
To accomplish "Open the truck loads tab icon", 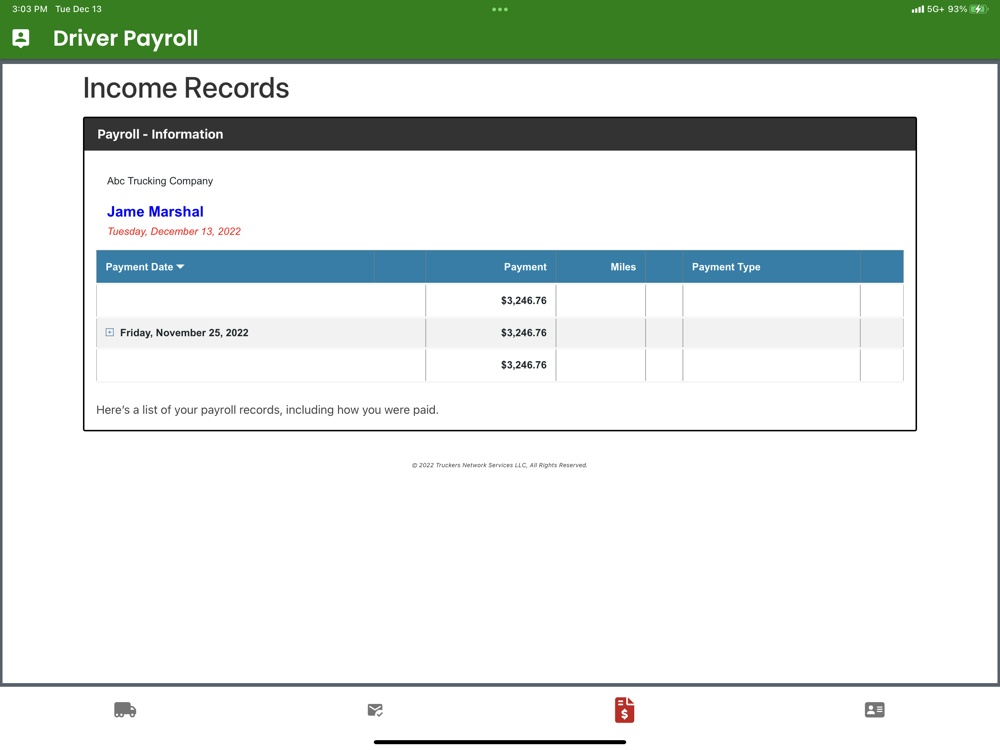I will coord(125,710).
